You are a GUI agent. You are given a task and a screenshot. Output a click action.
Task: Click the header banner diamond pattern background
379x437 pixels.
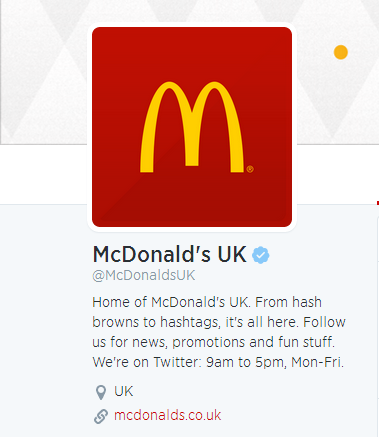tap(43, 73)
